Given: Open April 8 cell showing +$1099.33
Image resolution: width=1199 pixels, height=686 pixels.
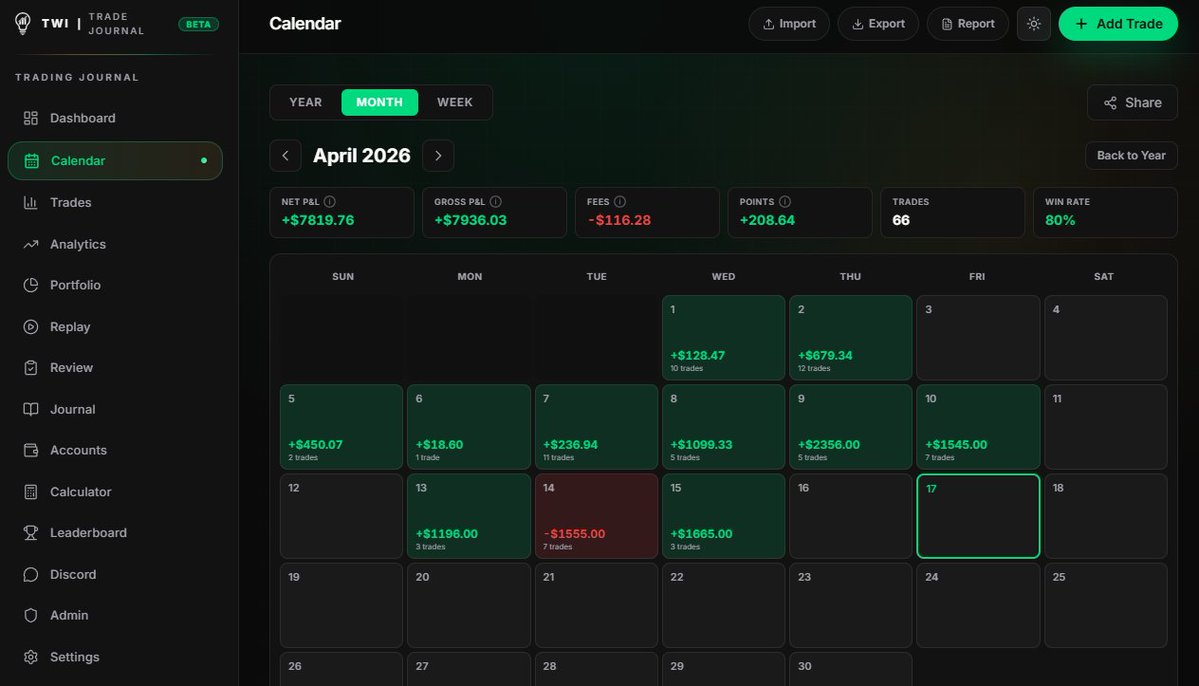Looking at the screenshot, I should [723, 427].
